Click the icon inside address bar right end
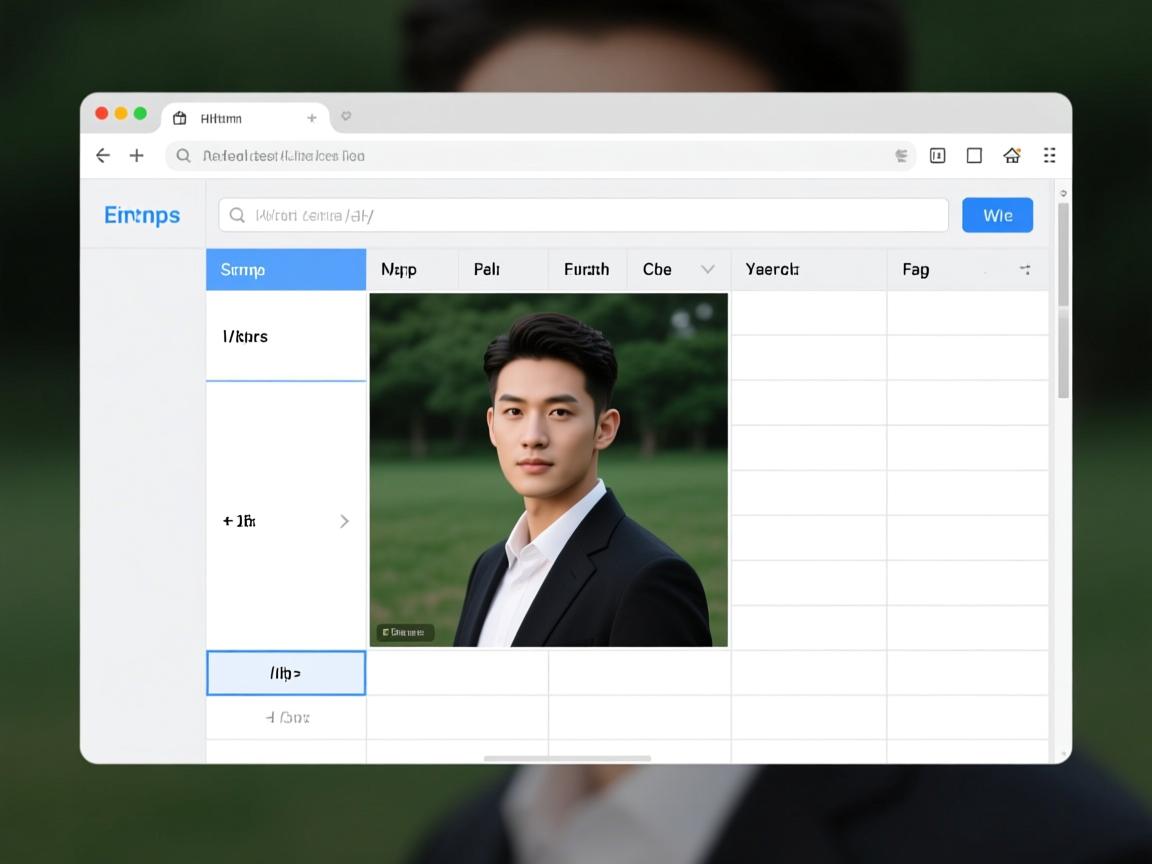The image size is (1152, 864). (901, 155)
